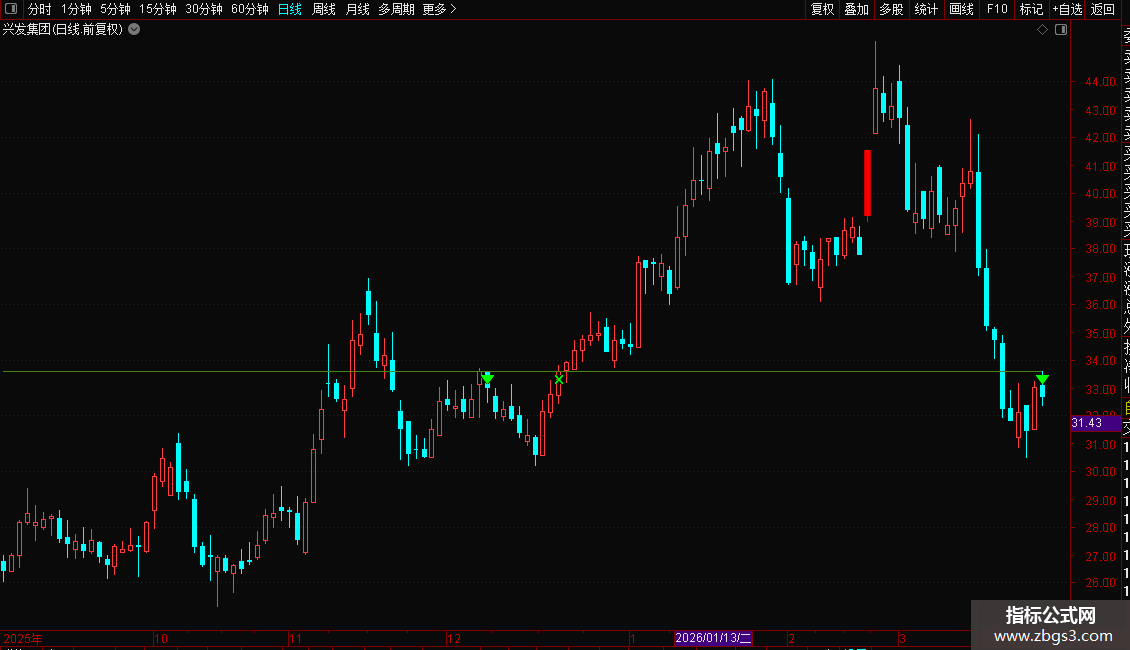Select the solid red highlighted candlestick

868,183
